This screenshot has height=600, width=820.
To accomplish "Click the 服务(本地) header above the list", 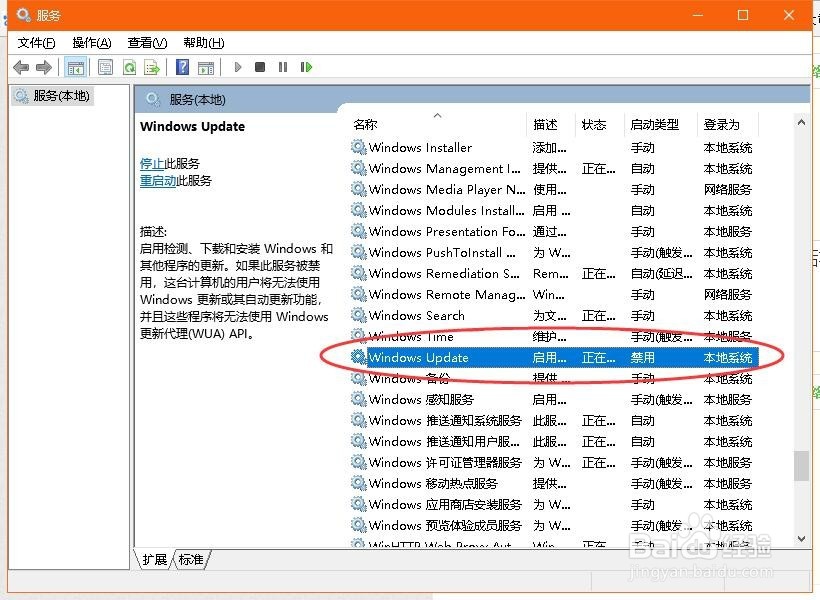I will click(197, 99).
